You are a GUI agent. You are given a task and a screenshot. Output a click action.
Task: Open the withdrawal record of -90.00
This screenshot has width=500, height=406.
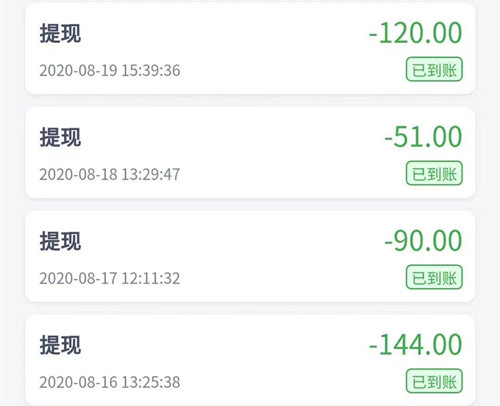point(250,257)
